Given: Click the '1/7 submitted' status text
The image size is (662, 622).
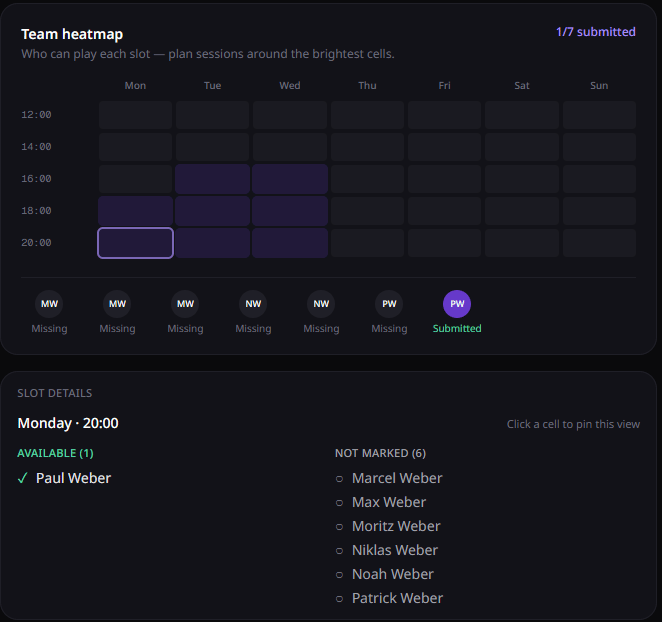Looking at the screenshot, I should [596, 32].
